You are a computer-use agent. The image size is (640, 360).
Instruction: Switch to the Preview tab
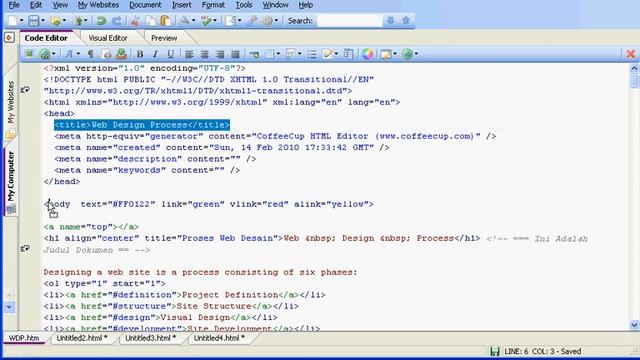point(164,38)
